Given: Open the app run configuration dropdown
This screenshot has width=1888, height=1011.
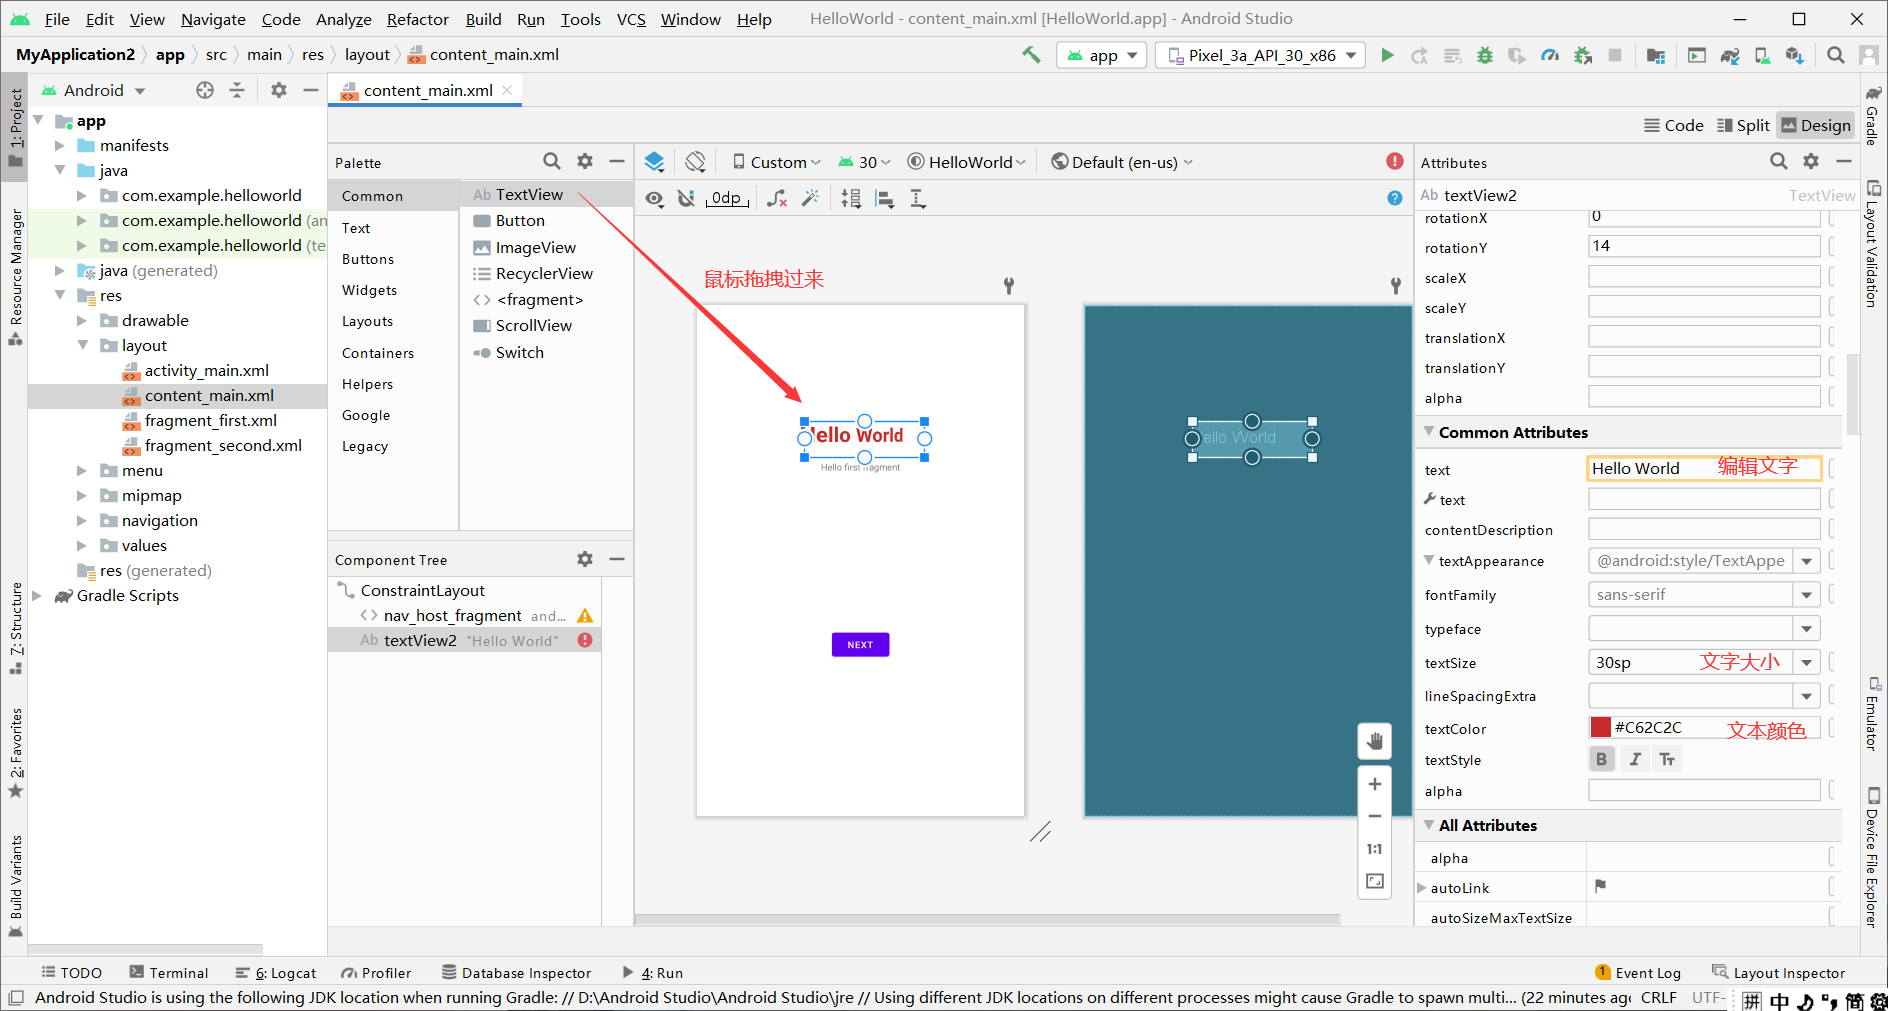Looking at the screenshot, I should click(1102, 55).
